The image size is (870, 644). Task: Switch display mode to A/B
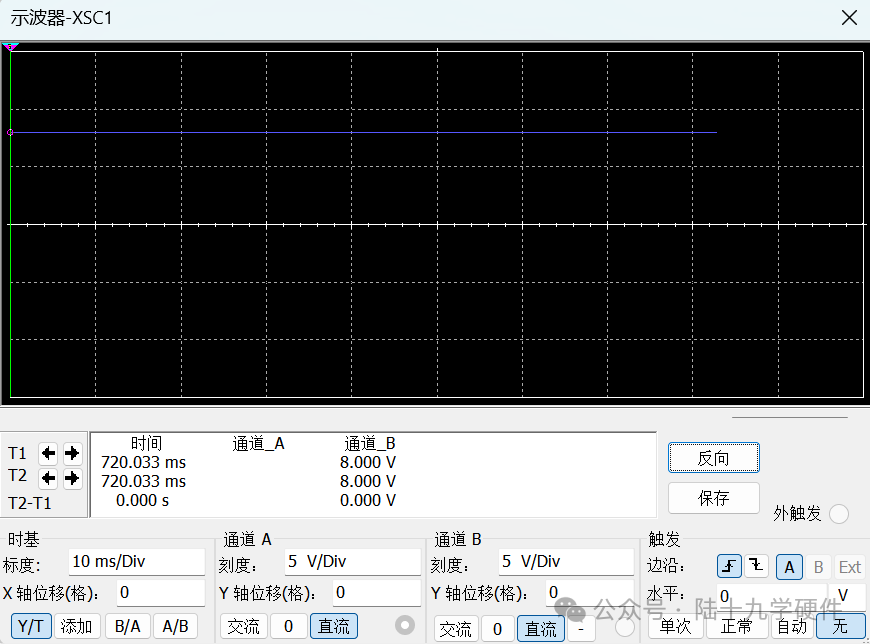(175, 626)
